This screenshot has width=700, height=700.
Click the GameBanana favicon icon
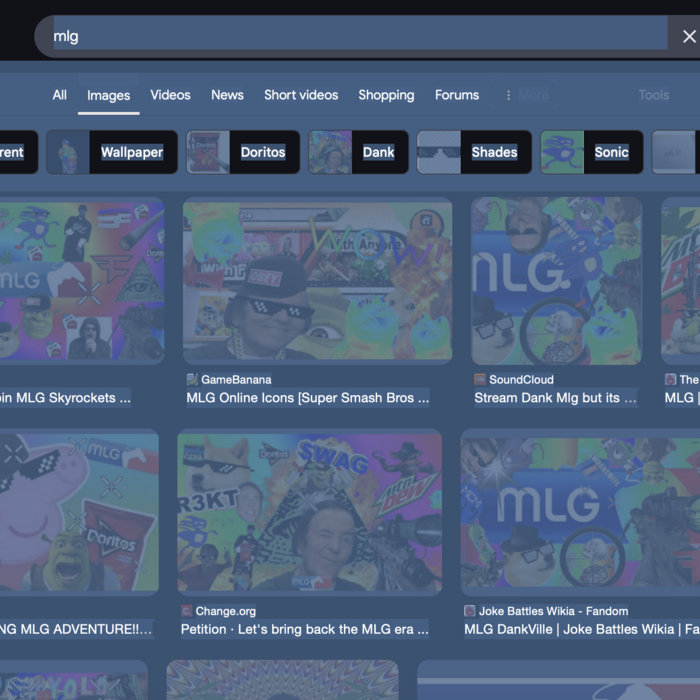click(x=192, y=380)
